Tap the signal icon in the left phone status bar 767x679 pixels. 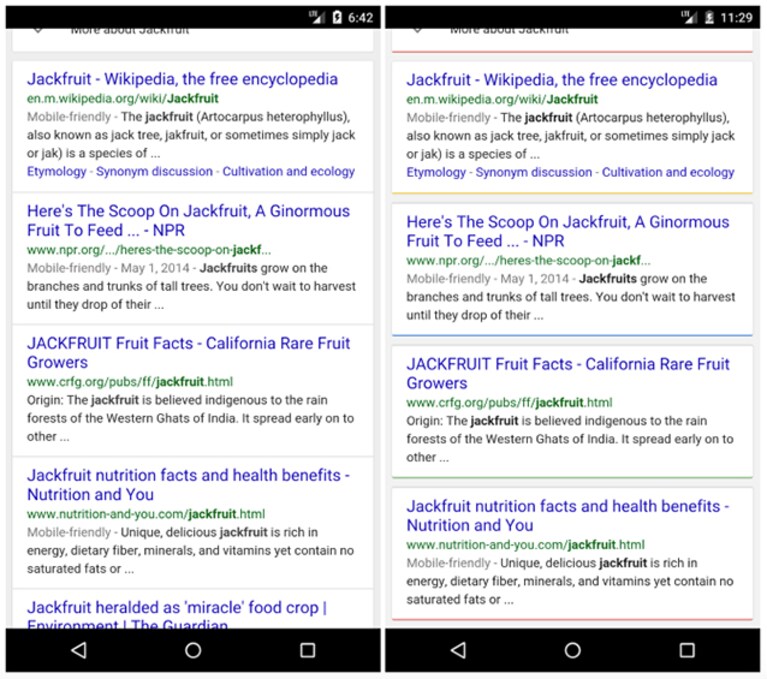click(317, 18)
